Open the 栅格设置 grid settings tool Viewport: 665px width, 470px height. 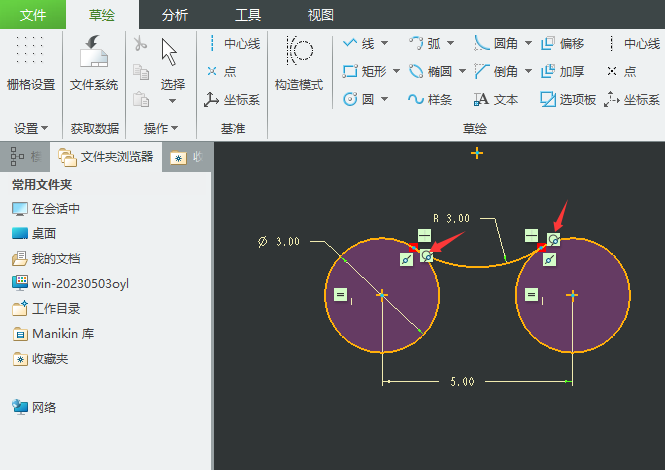coord(31,64)
